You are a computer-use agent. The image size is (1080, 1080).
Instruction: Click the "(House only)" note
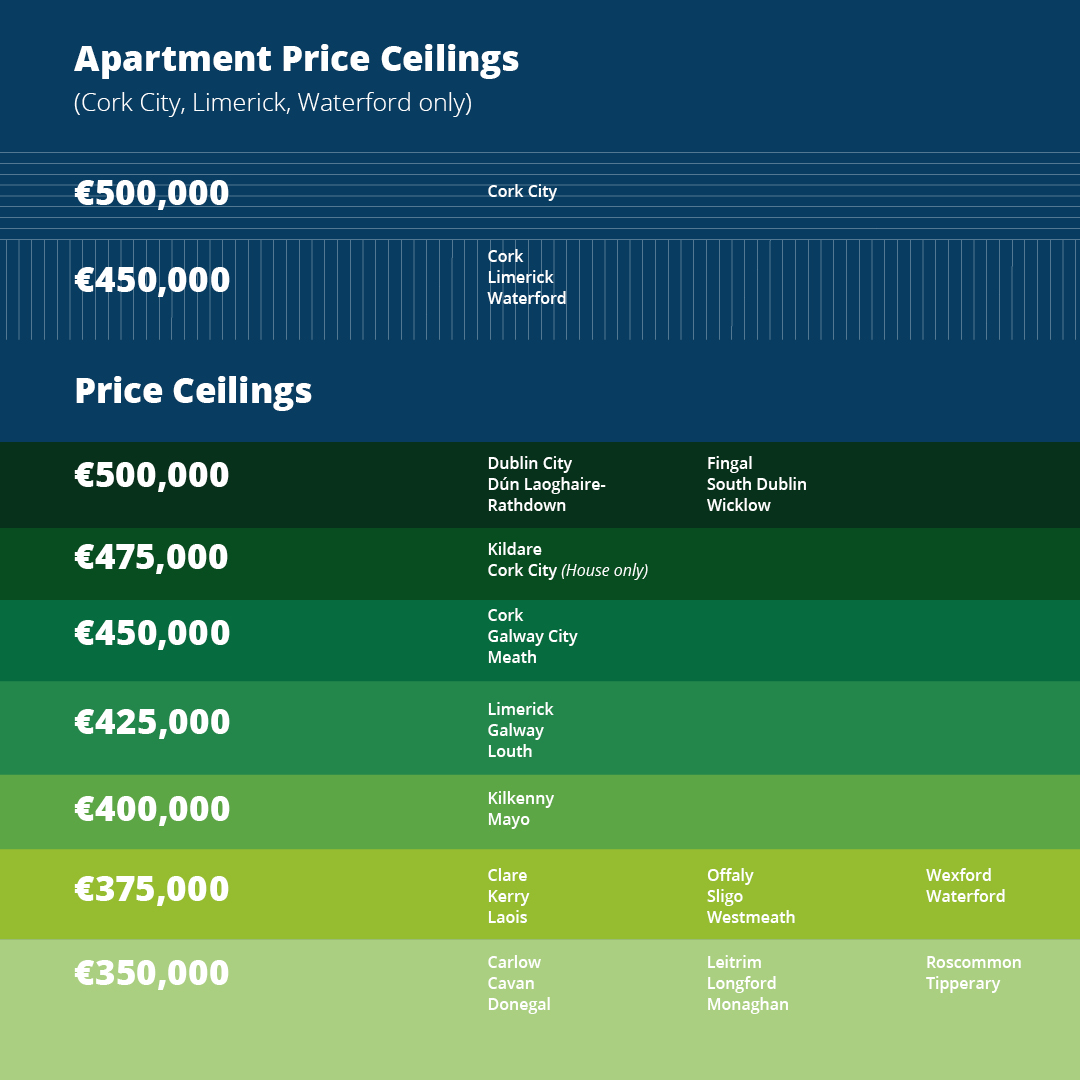604,570
